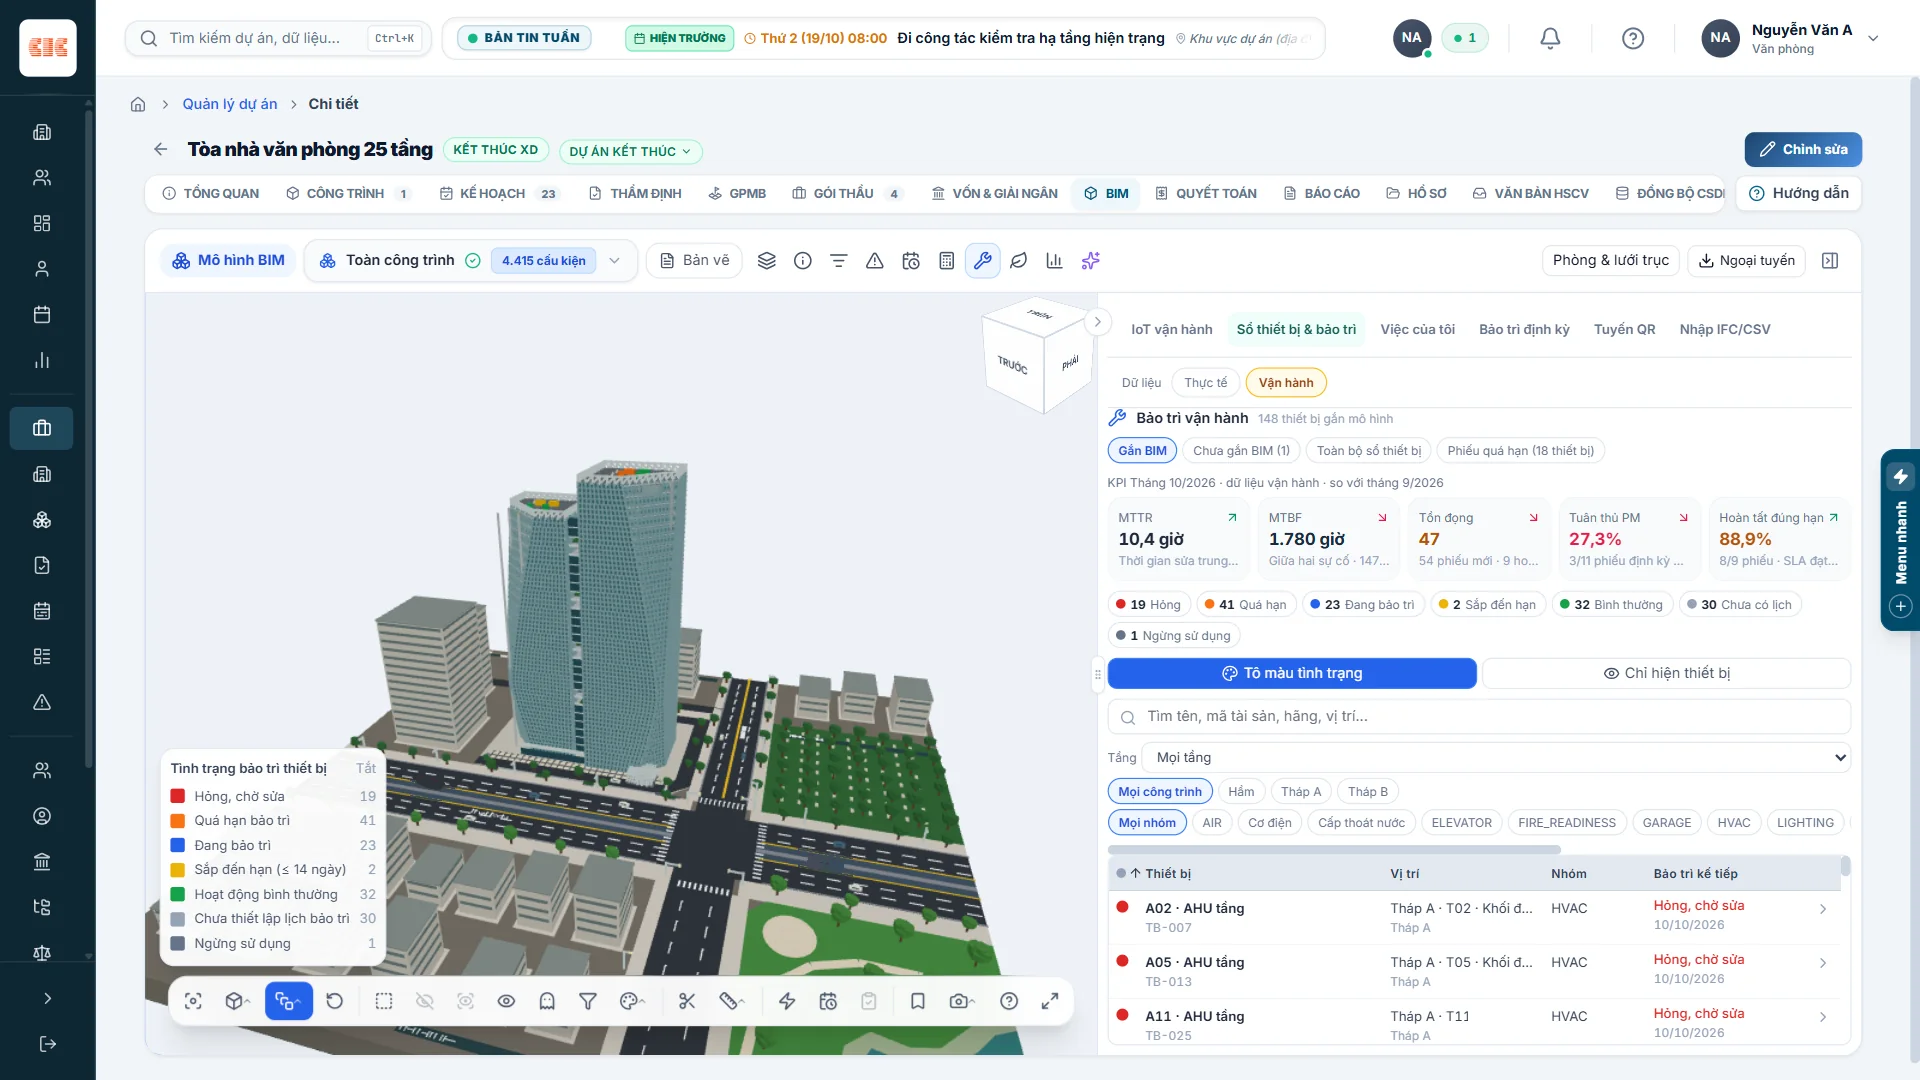Toggle Tô màu tình trạng coloring
The width and height of the screenshot is (1920, 1080).
tap(1292, 673)
